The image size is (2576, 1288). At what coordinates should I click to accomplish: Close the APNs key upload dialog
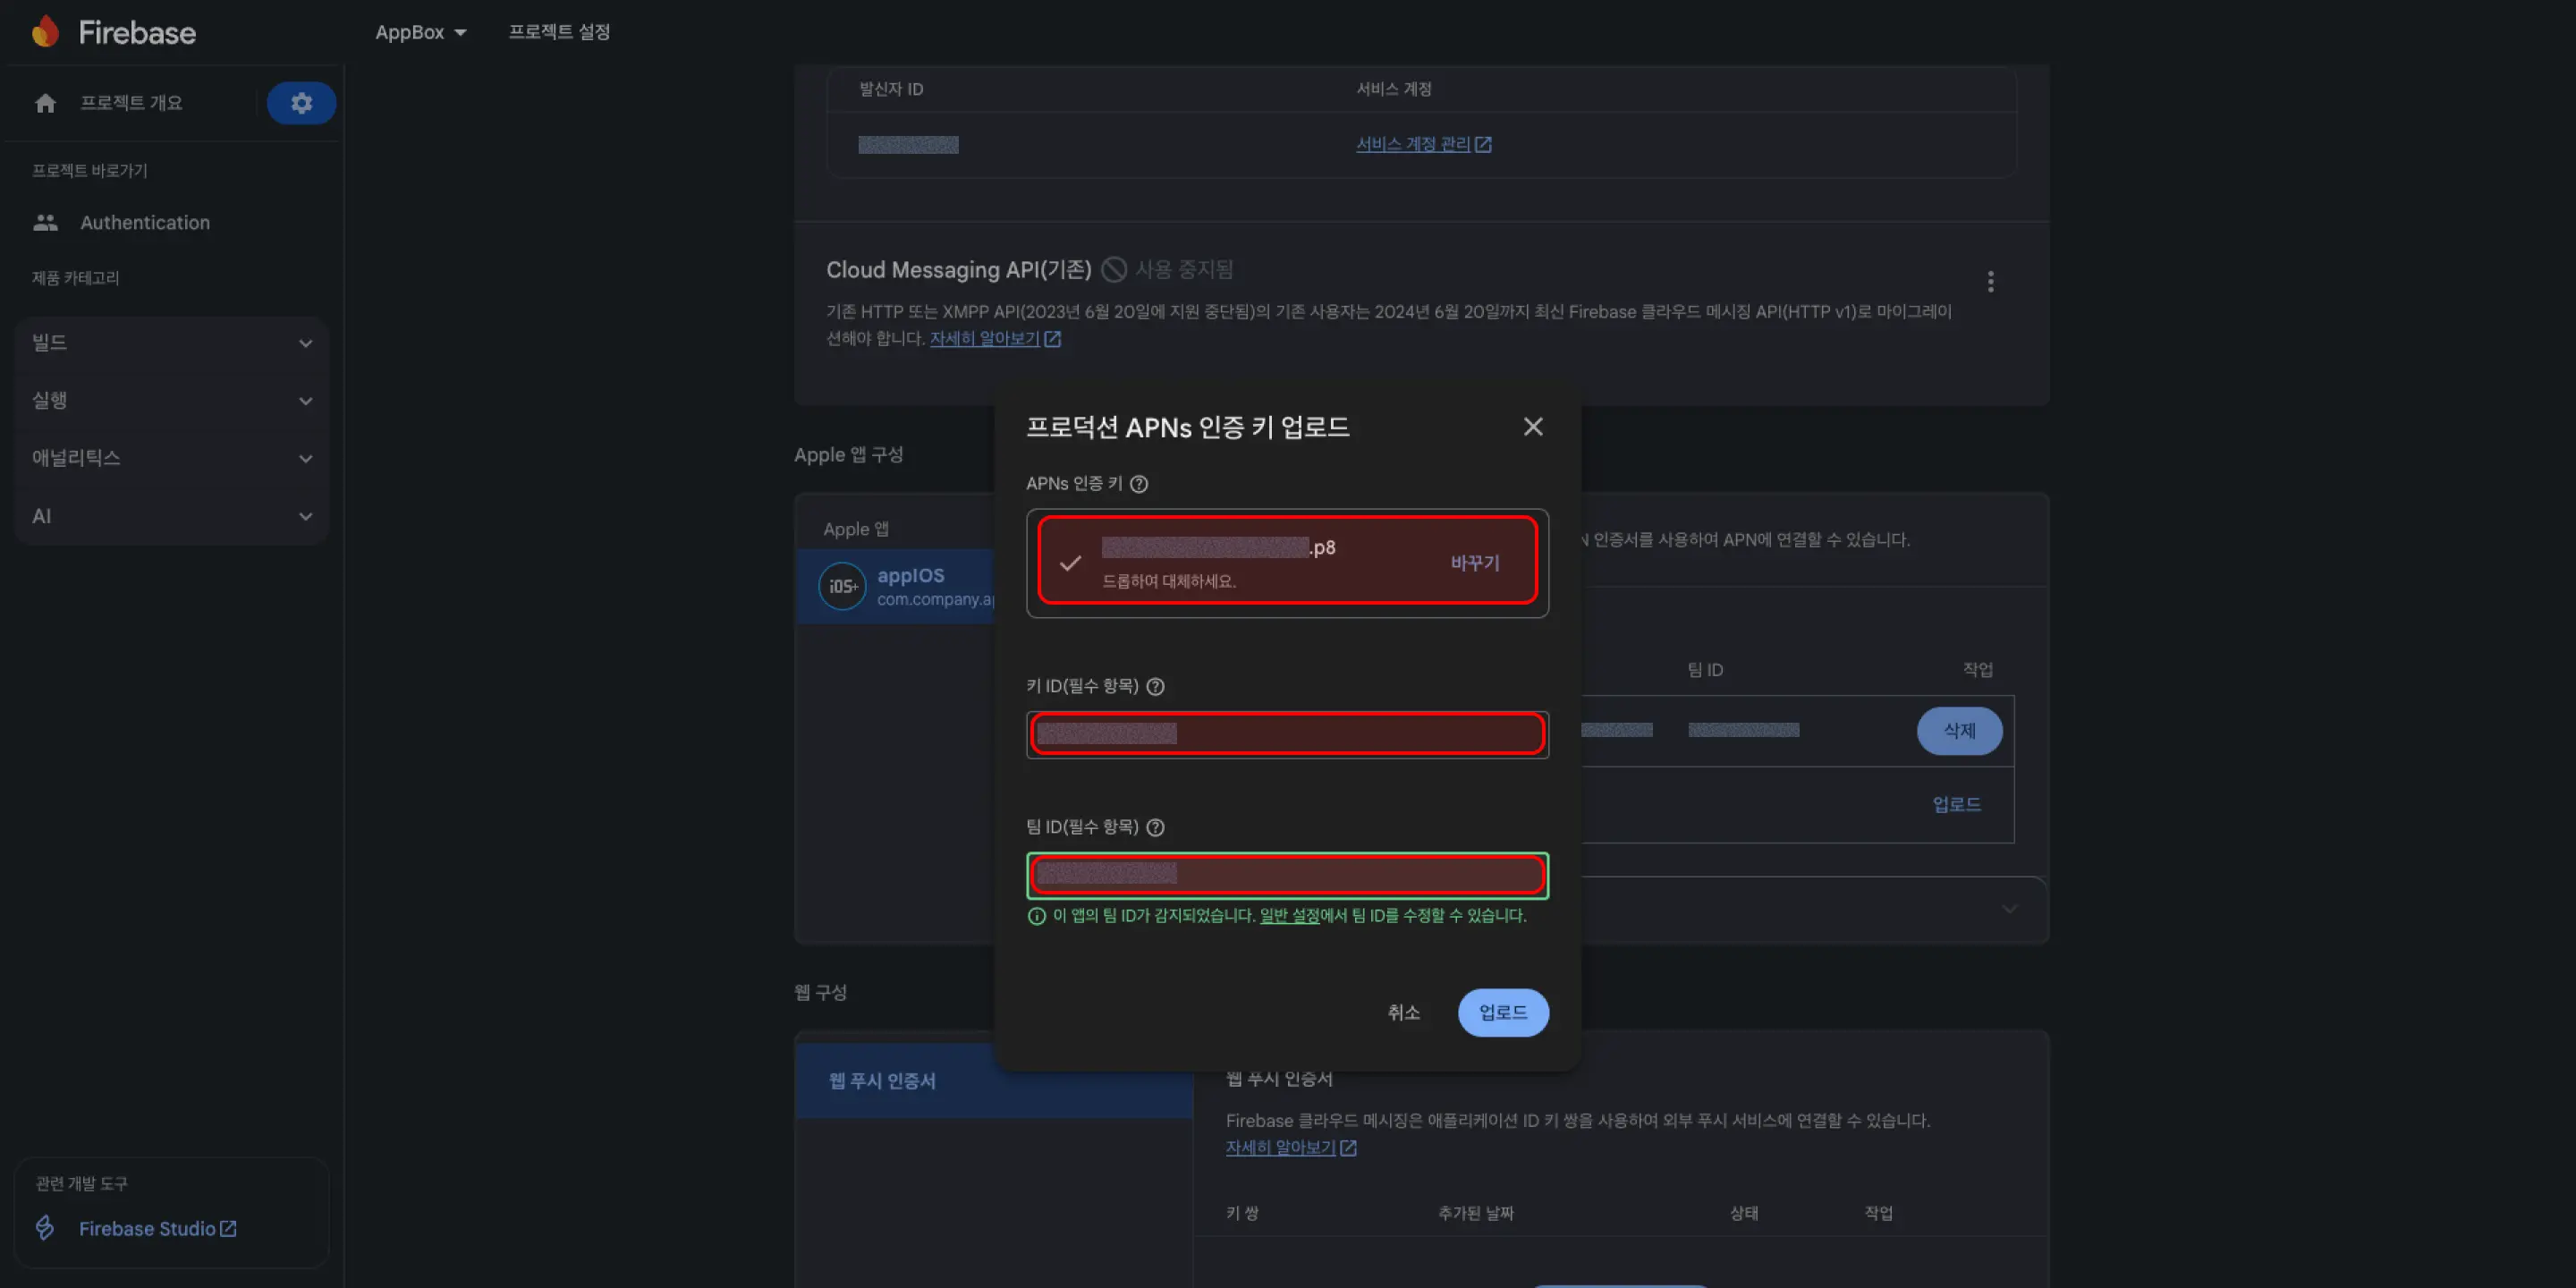pyautogui.click(x=1532, y=427)
